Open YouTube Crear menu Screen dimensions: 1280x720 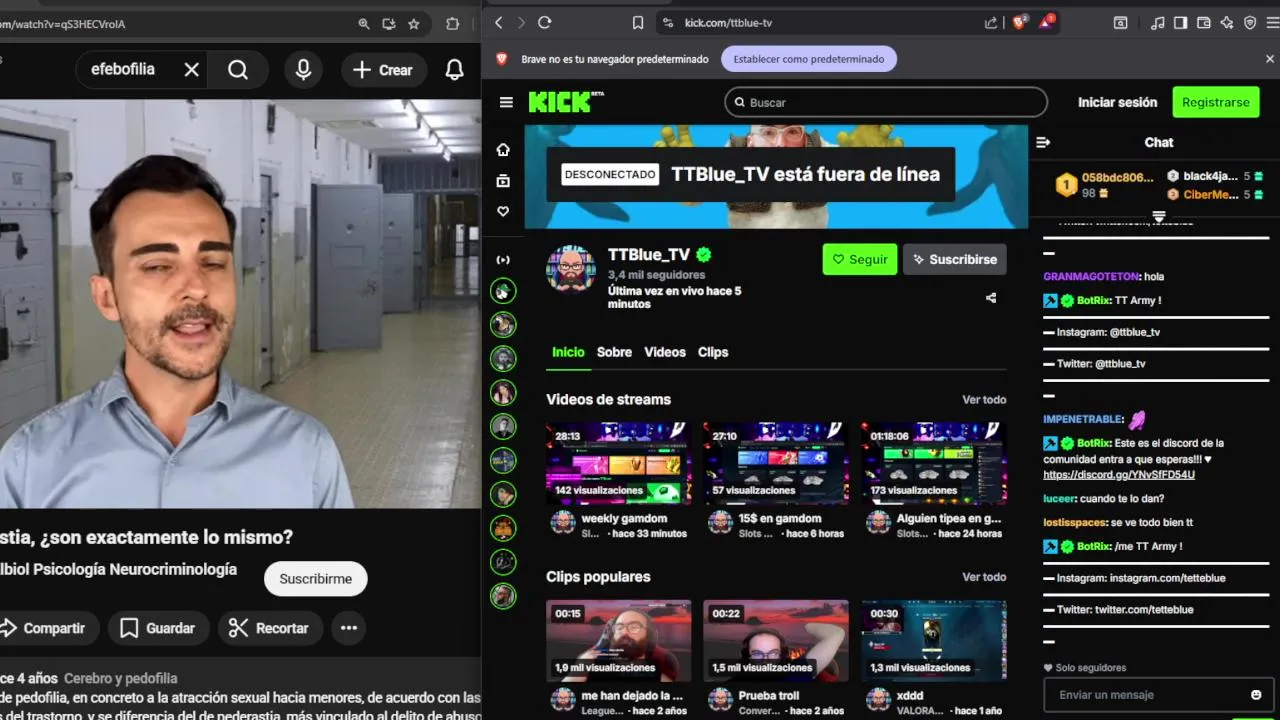tap(383, 70)
